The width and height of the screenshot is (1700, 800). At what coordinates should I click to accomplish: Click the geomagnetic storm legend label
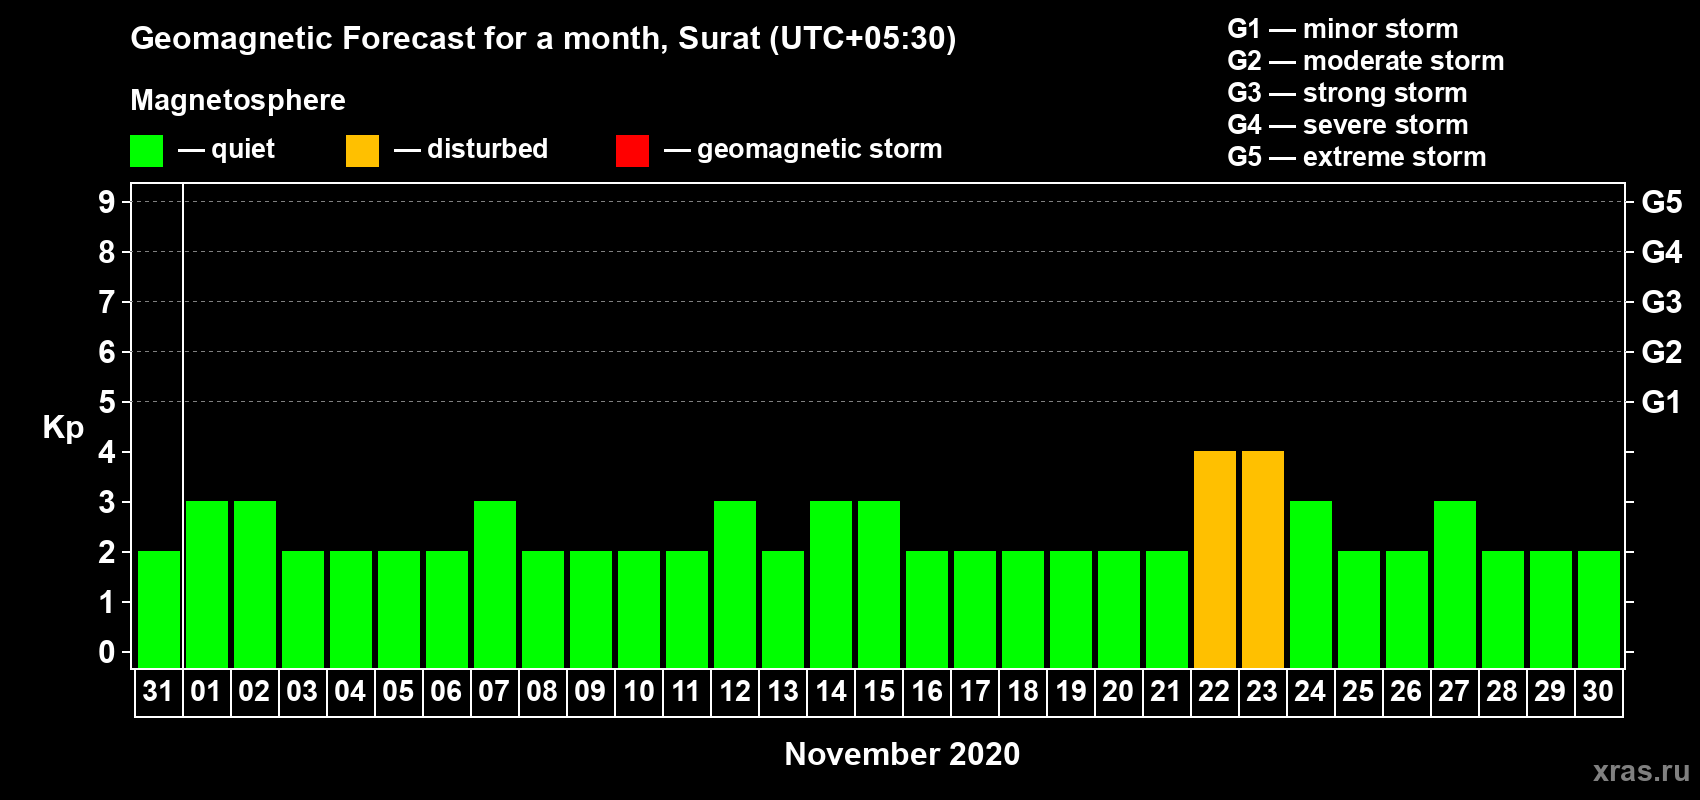click(819, 149)
